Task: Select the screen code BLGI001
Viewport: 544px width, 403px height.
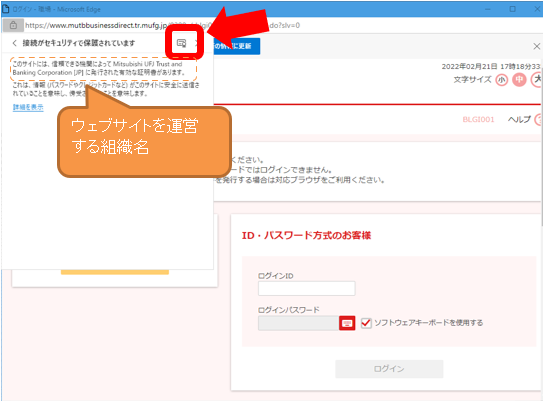Action: coord(478,119)
